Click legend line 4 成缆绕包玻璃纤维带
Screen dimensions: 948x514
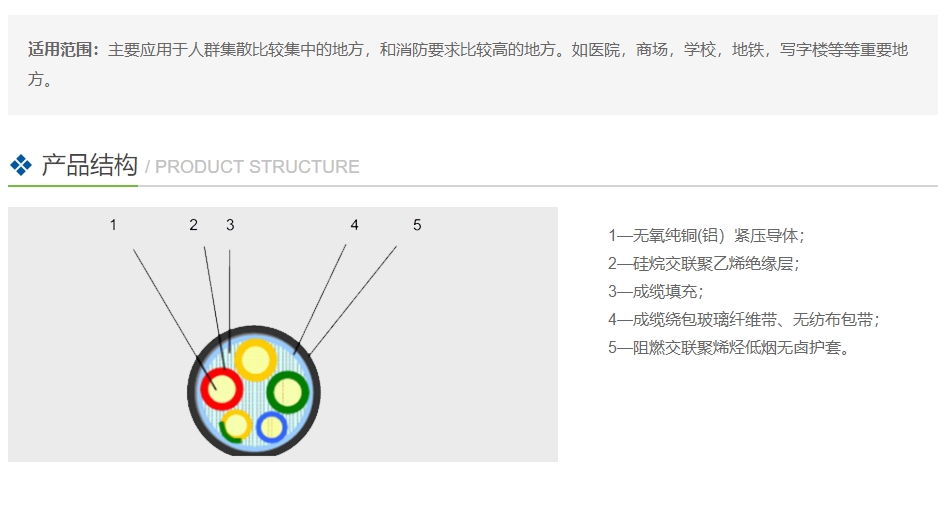(743, 320)
